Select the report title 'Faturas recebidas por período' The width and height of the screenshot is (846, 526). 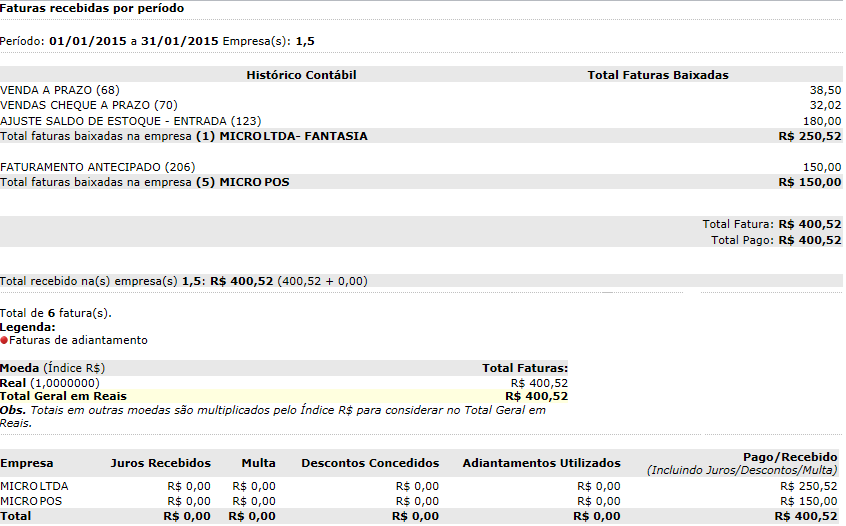(92, 8)
